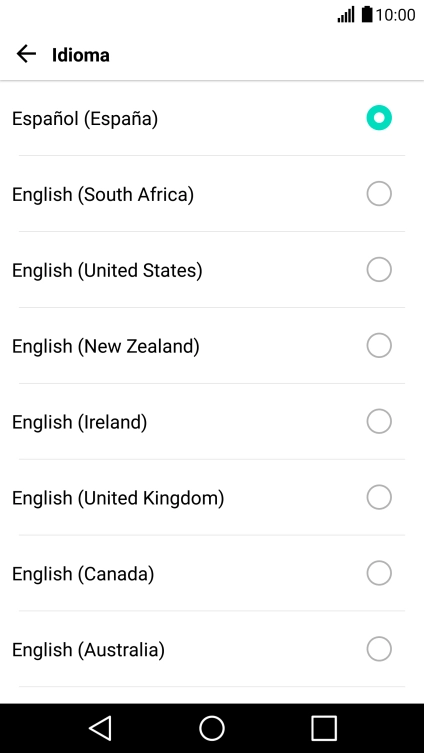Select the English (Ireland) radio button
424x753 pixels.
coord(379,421)
